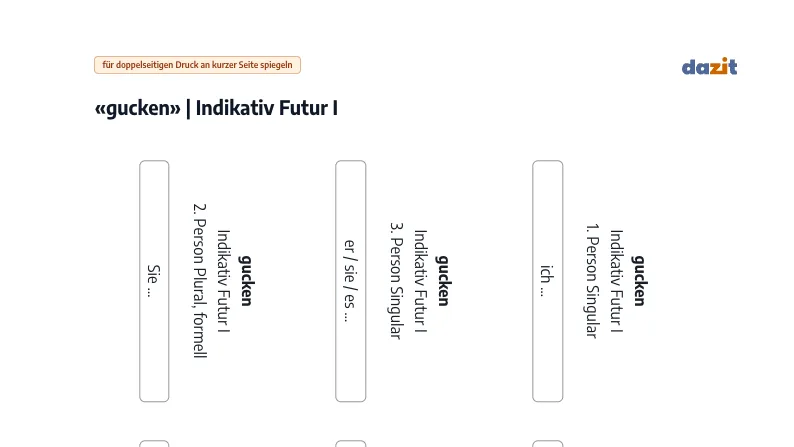Click 'Indikativ Futur I' on the er/sie/es card
794x447 pixels.
(421, 281)
